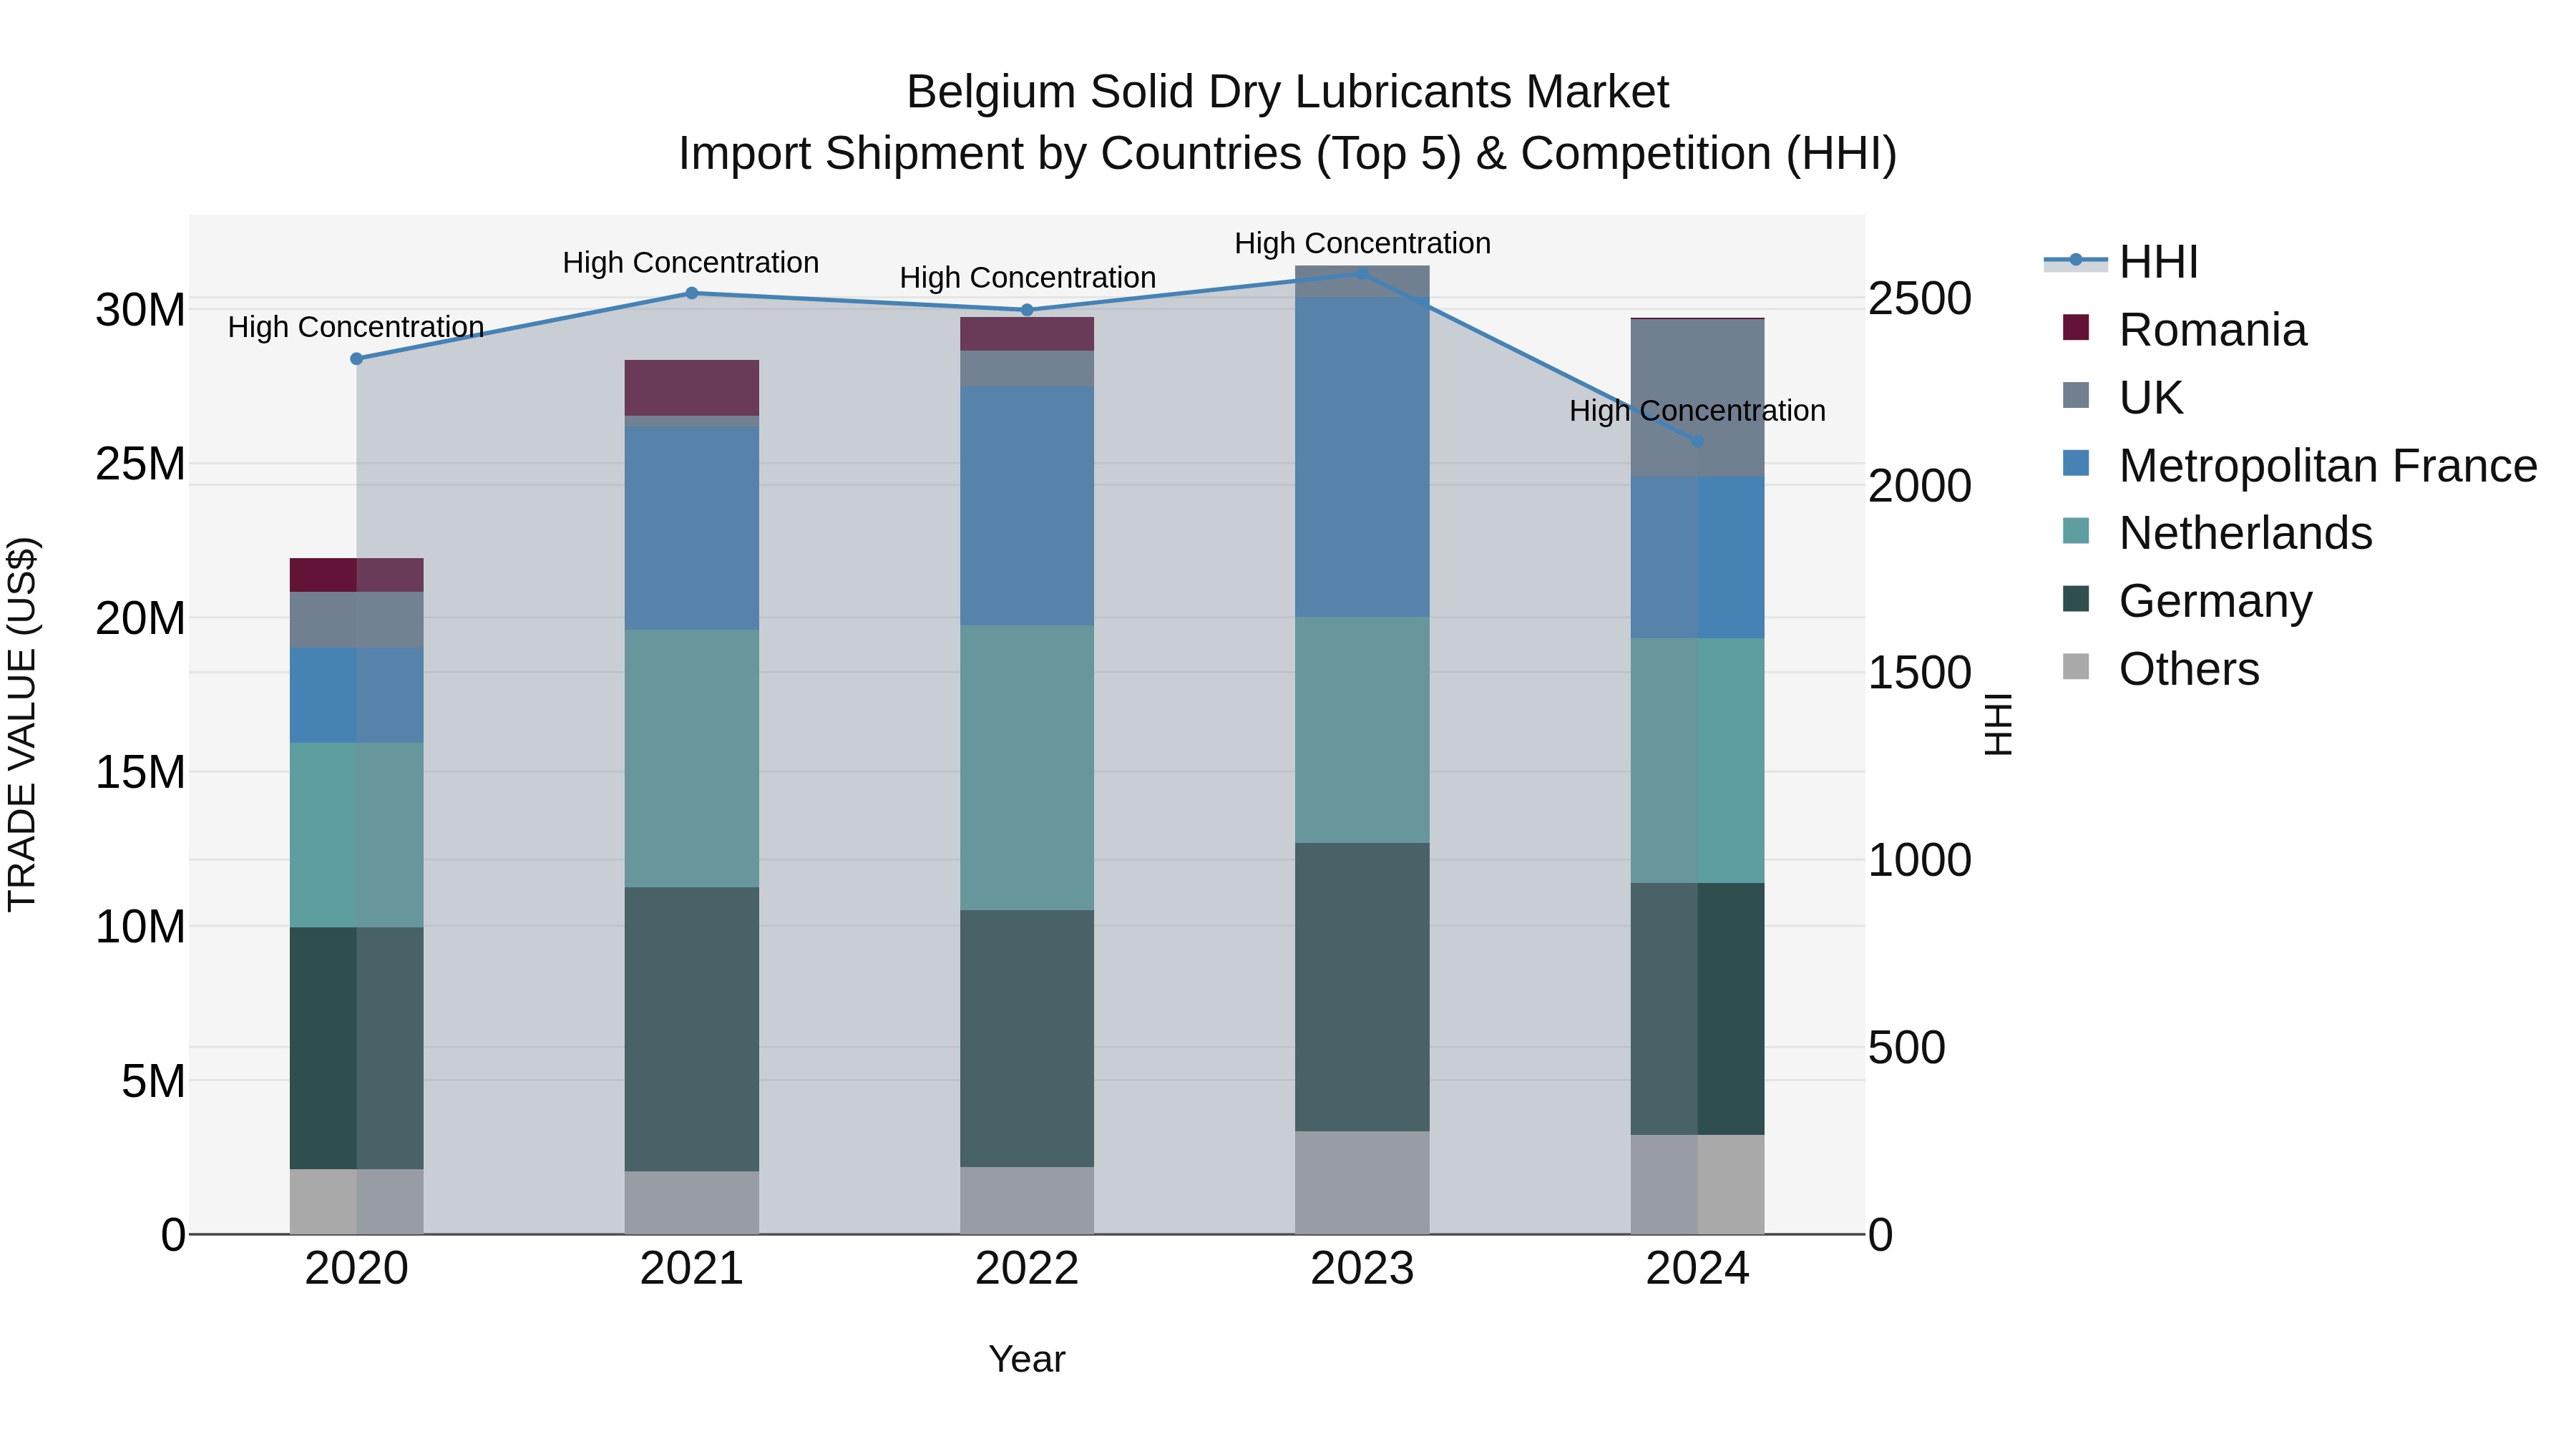Select the Romania segment in the 2021 bar
Image resolution: width=2576 pixels, height=1449 pixels.
tap(692, 388)
